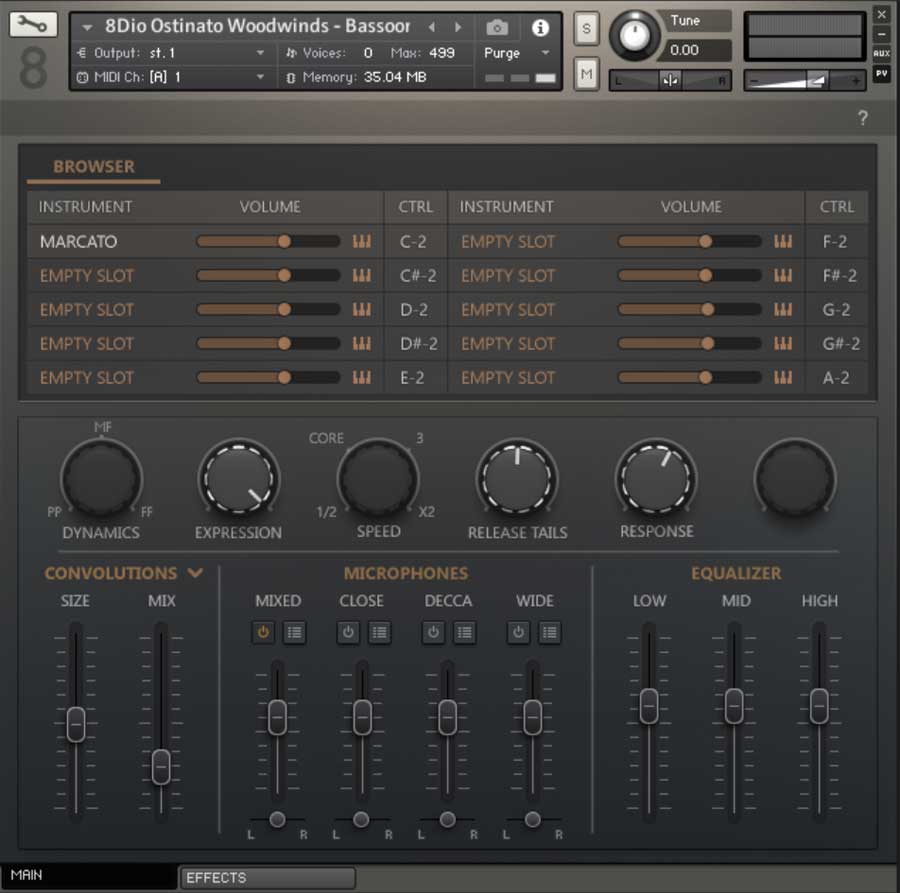
Task: Expand the CONVOLUTIONS chevron
Action: 195,573
